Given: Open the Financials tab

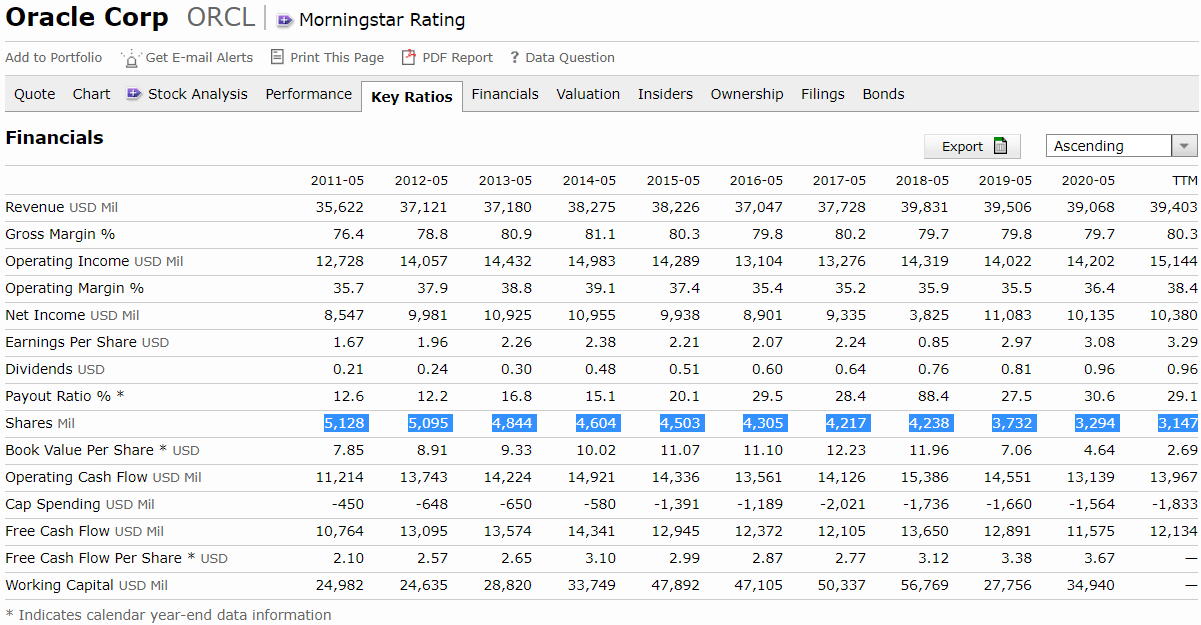Looking at the screenshot, I should [x=505, y=94].
